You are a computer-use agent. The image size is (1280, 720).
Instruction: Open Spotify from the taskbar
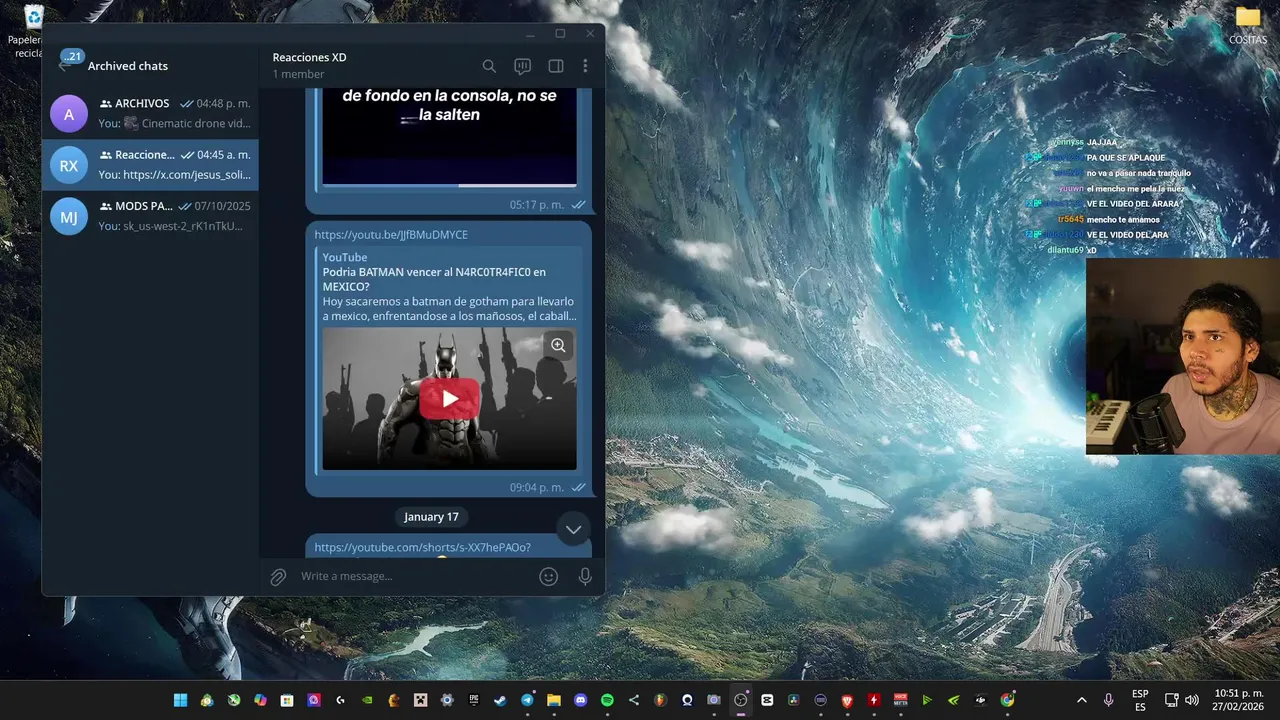click(607, 700)
